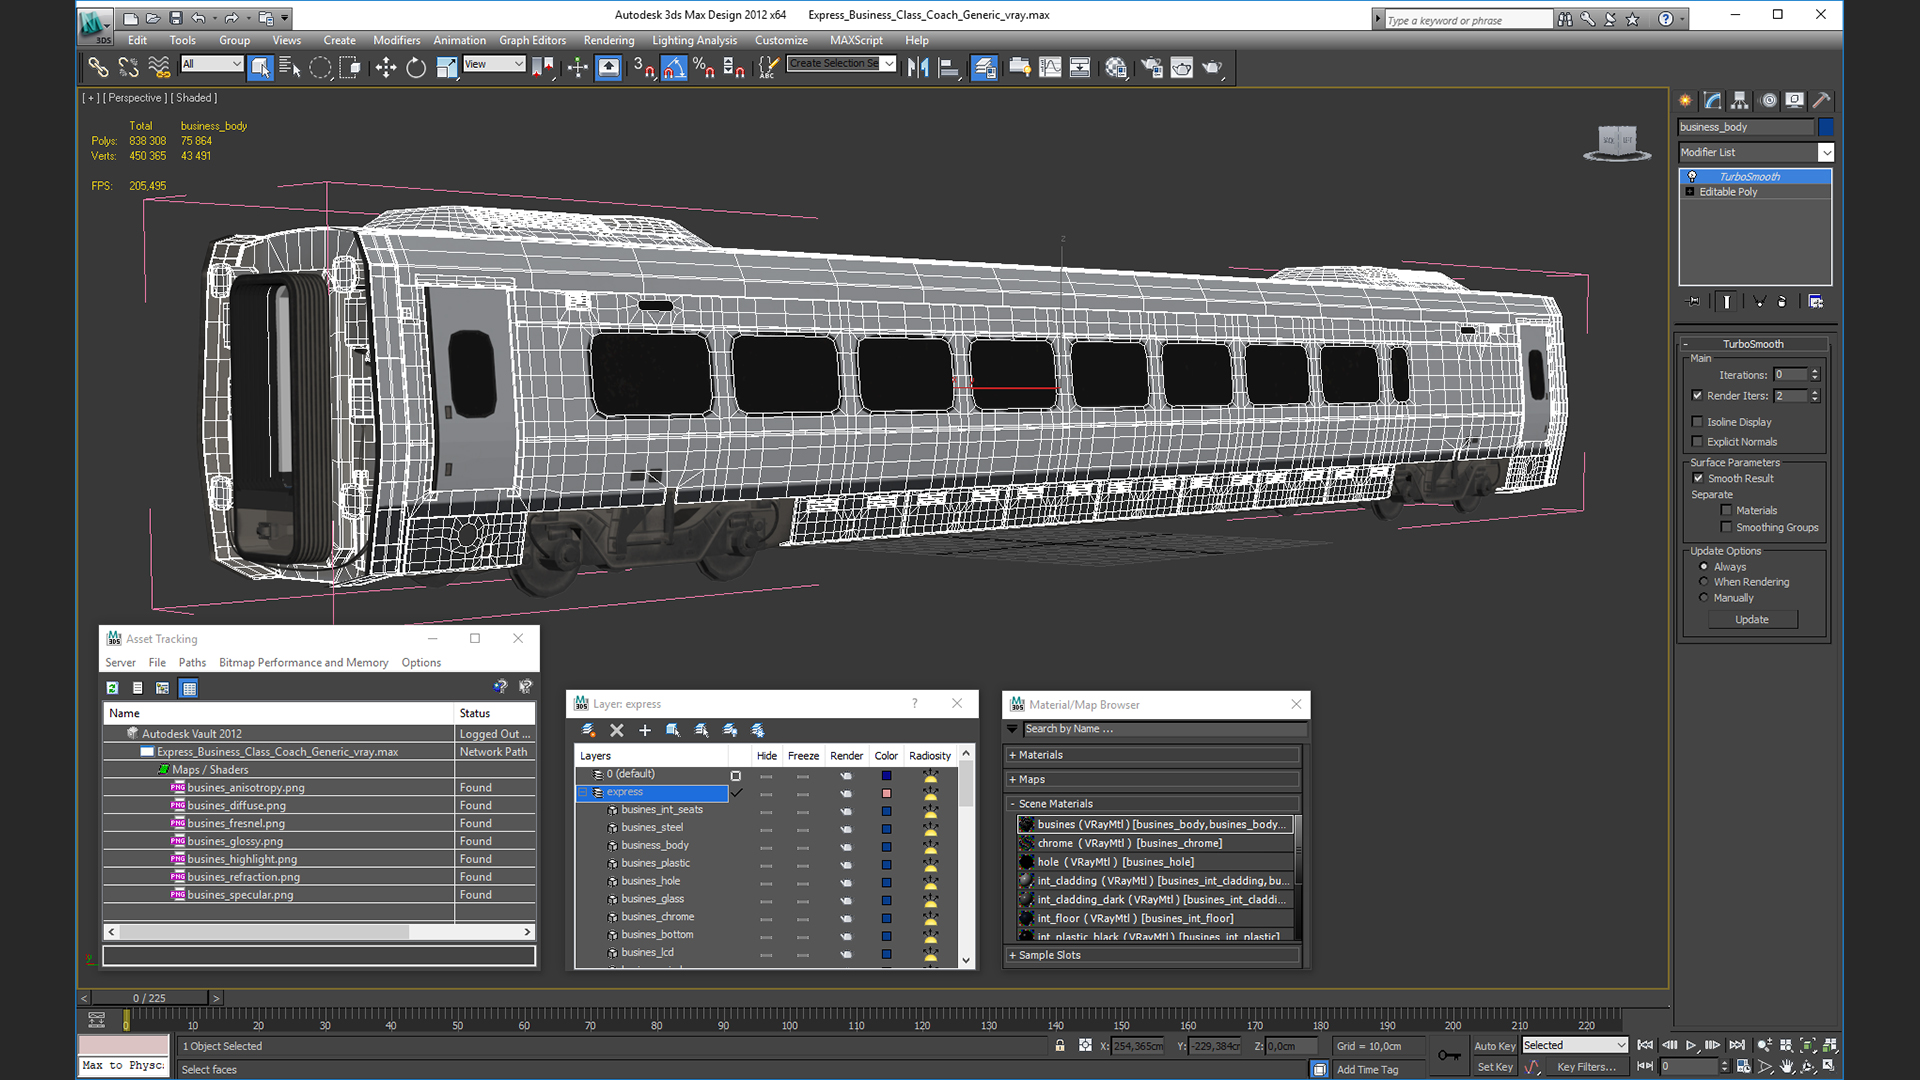Screen dimensions: 1920x1080
Task: Select the Link tool in main toolbar
Action: [x=98, y=67]
